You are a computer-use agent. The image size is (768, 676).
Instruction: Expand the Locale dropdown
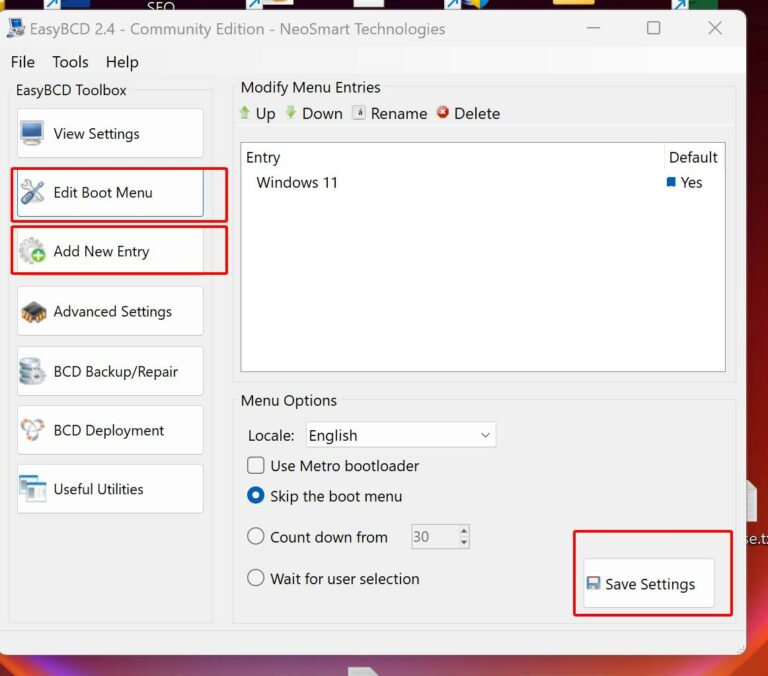pyautogui.click(x=400, y=435)
